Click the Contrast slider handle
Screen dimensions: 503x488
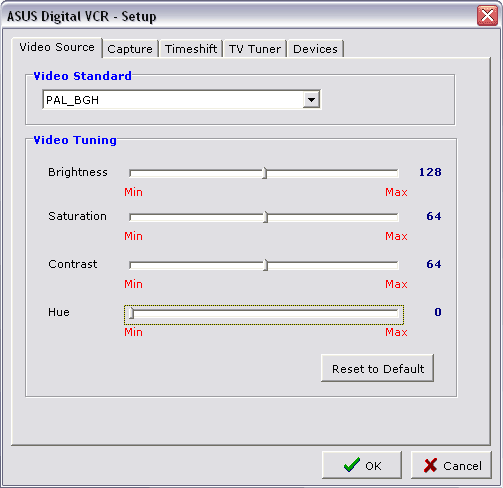266,265
